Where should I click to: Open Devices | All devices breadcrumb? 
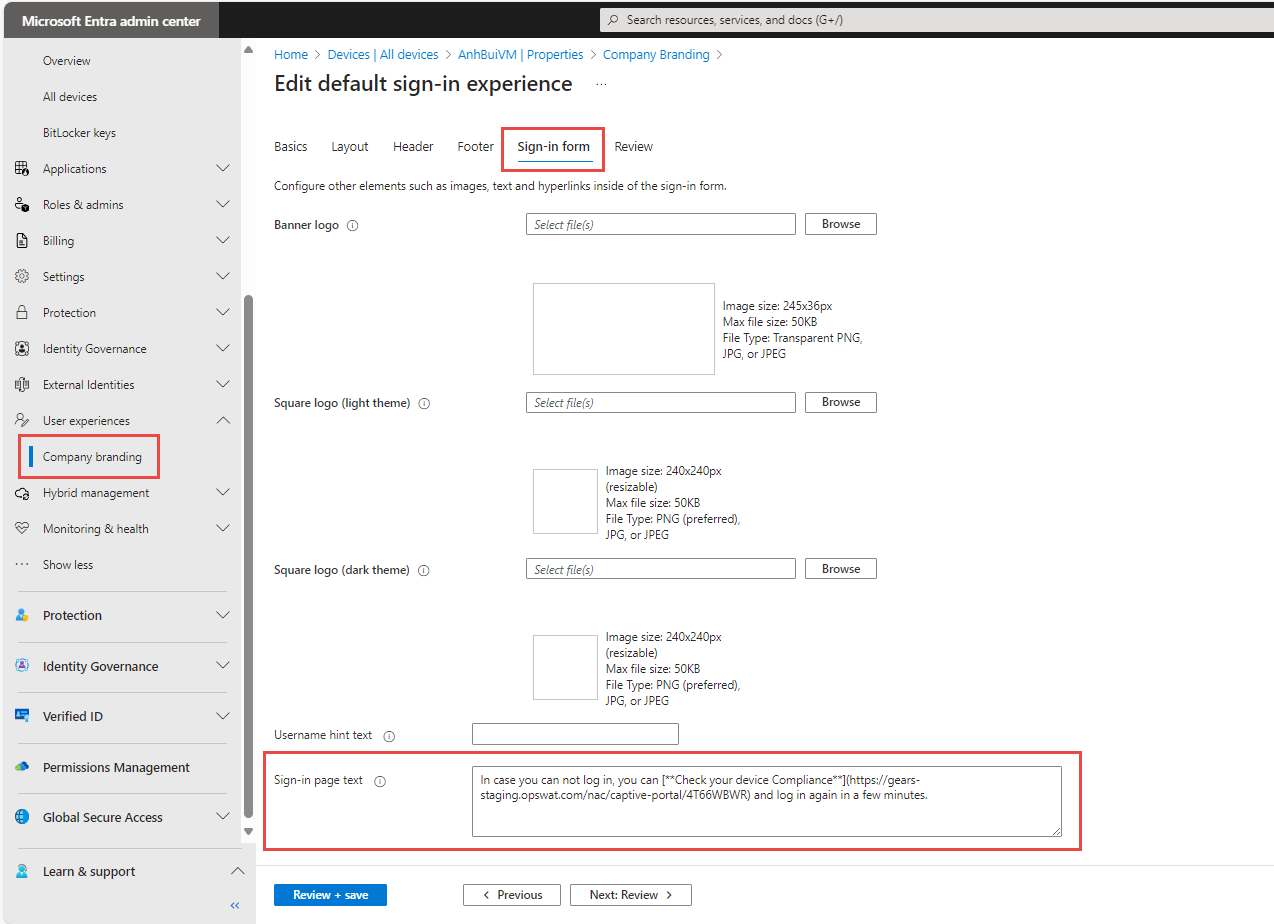(x=383, y=55)
